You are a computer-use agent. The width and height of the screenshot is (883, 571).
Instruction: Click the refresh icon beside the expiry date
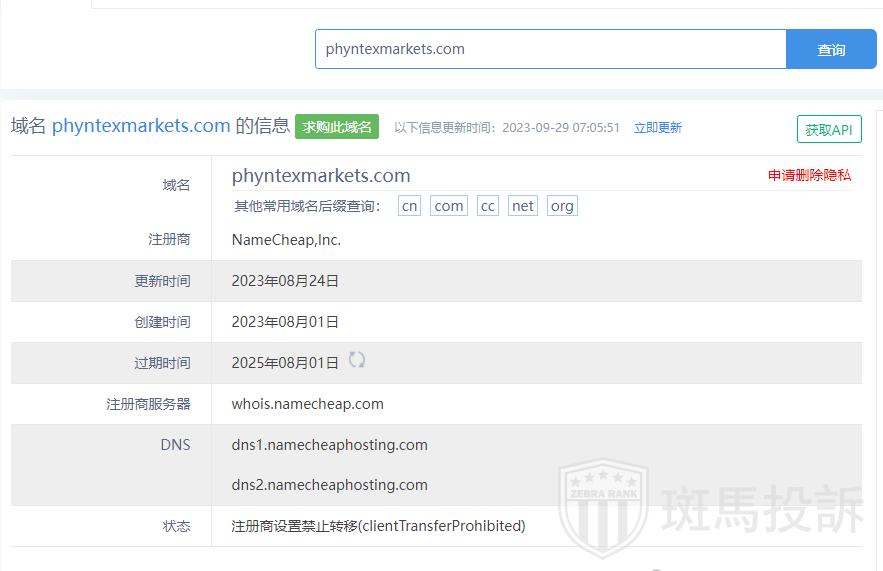tap(357, 361)
